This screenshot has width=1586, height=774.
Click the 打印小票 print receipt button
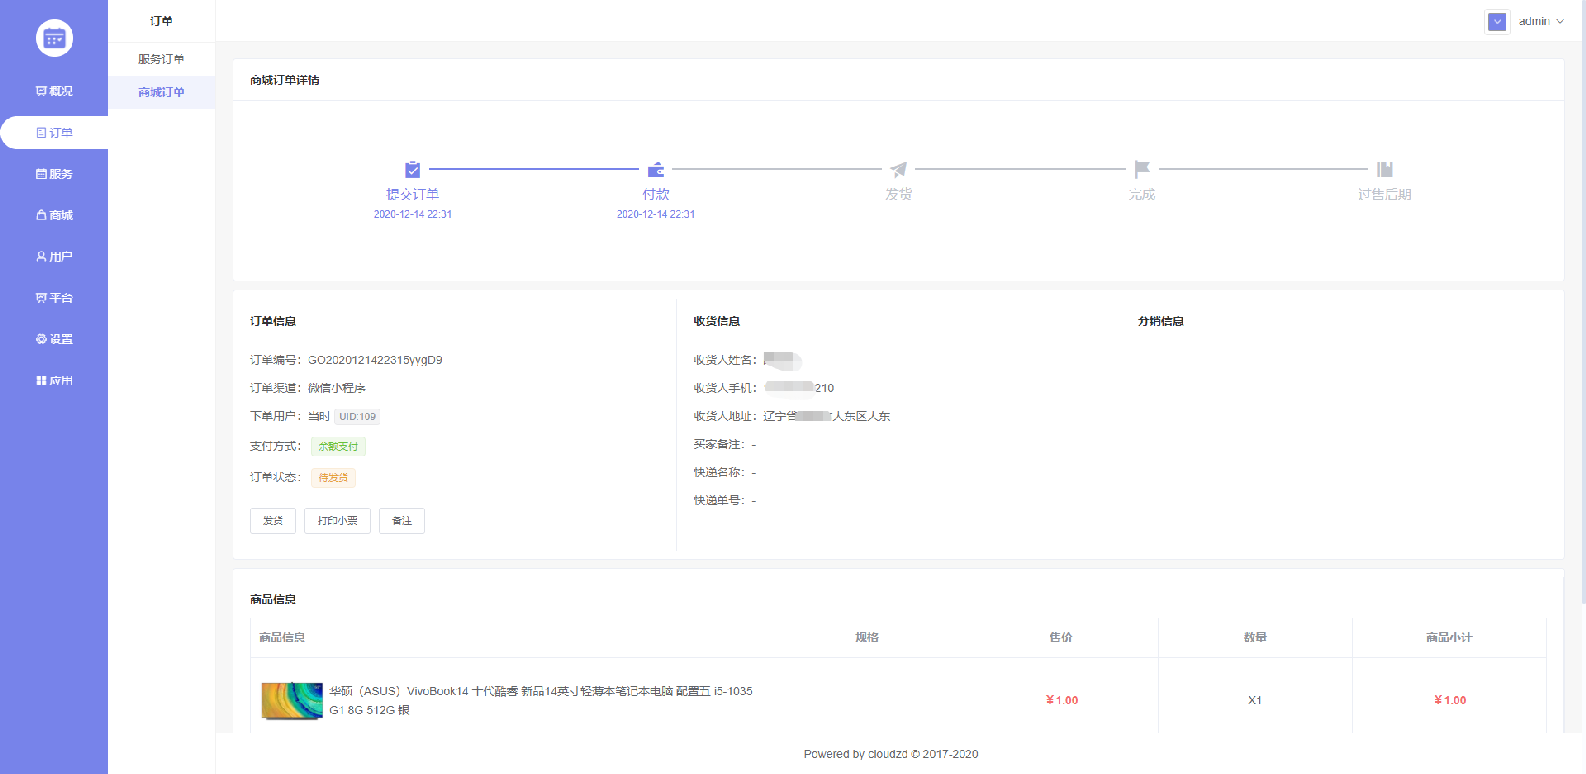click(338, 521)
